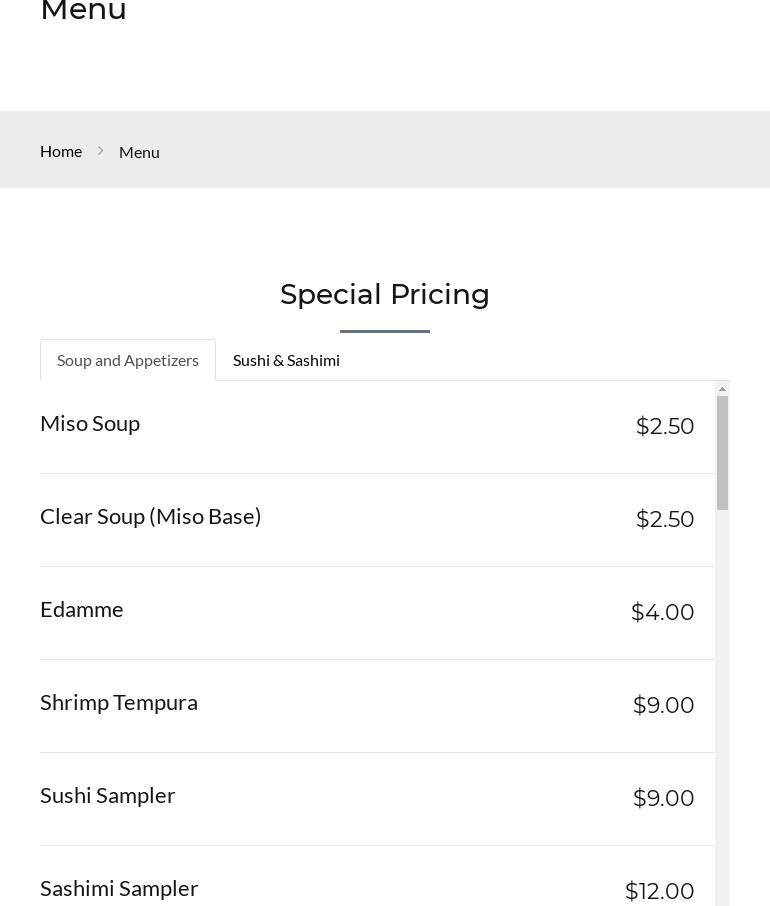Click the Sushi Sampler item name
Image resolution: width=770 pixels, height=906 pixels.
[108, 796]
